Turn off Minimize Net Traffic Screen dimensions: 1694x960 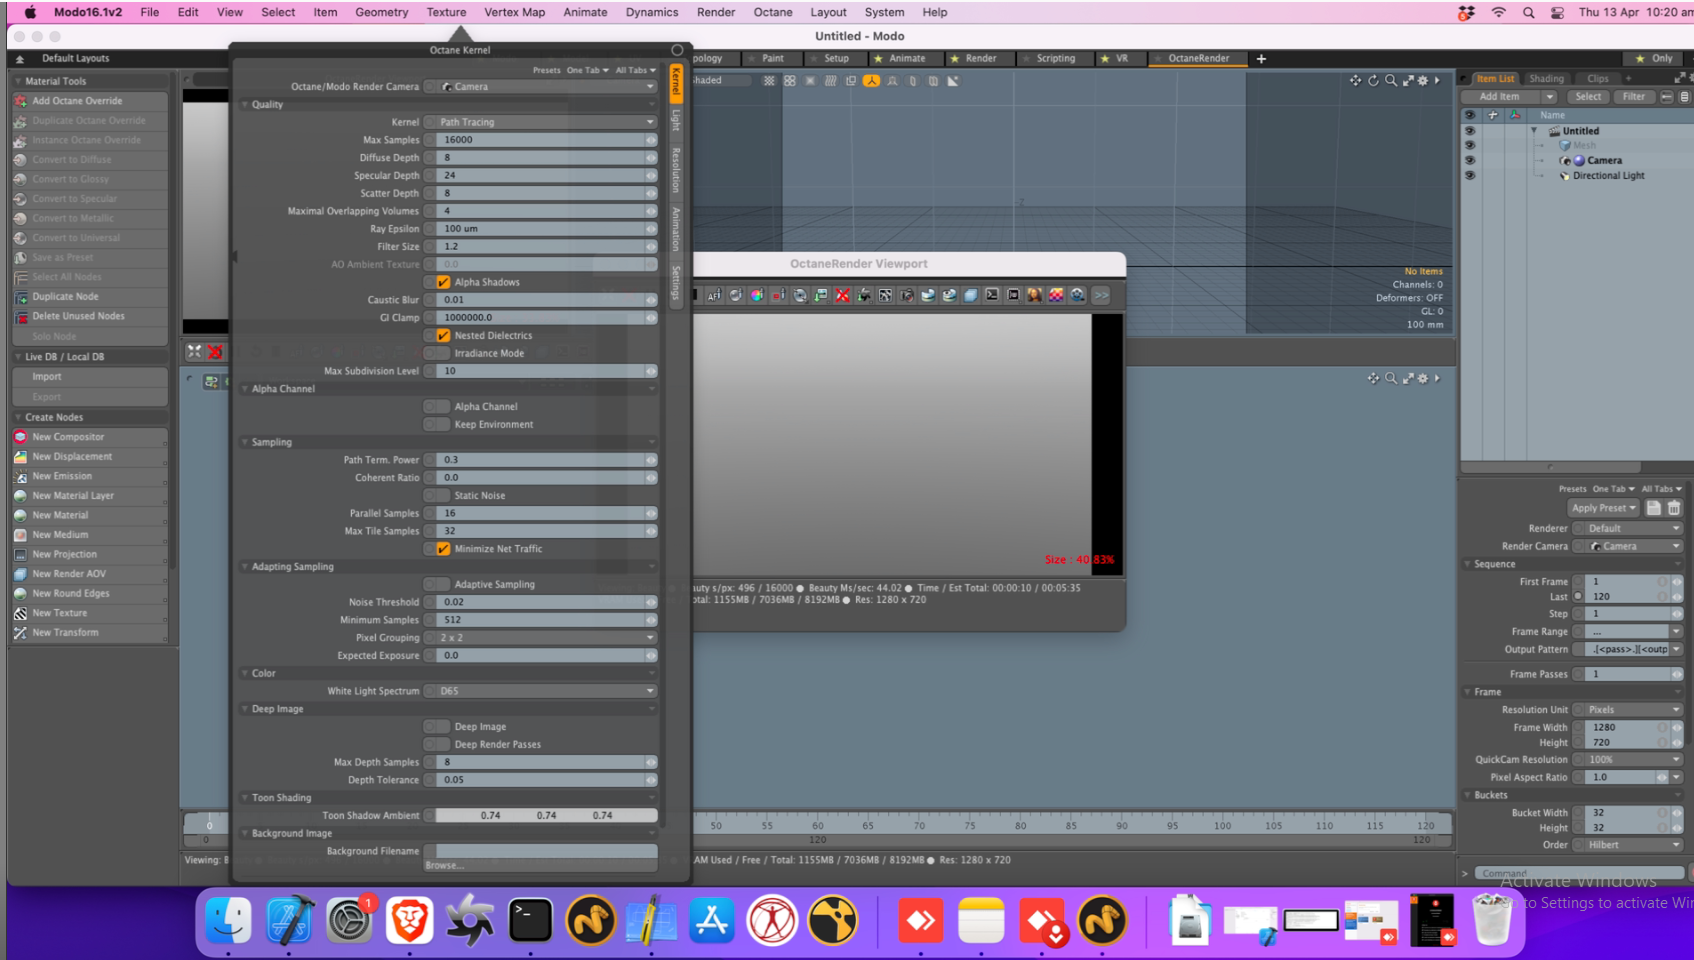coord(443,549)
